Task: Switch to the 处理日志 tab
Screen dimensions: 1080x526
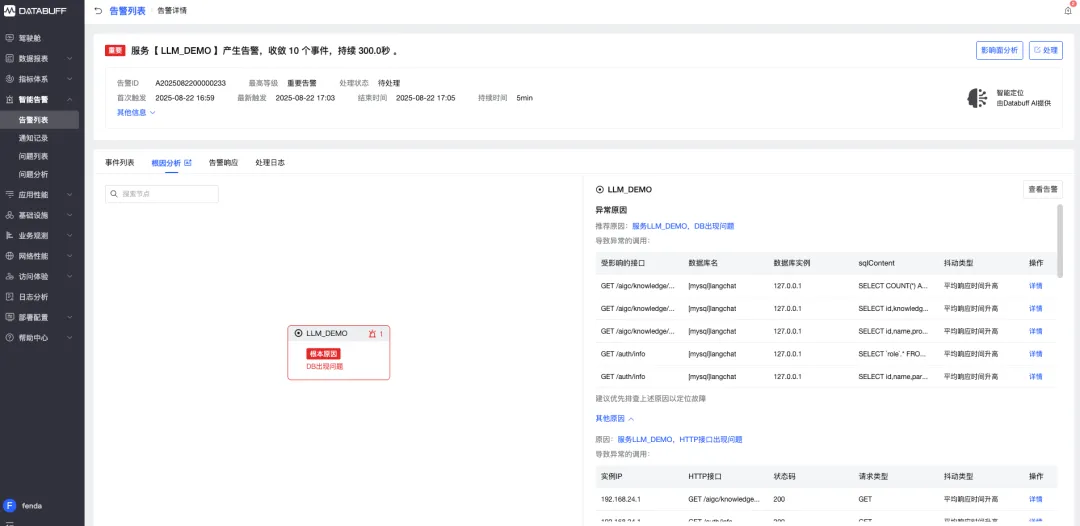Action: point(270,162)
